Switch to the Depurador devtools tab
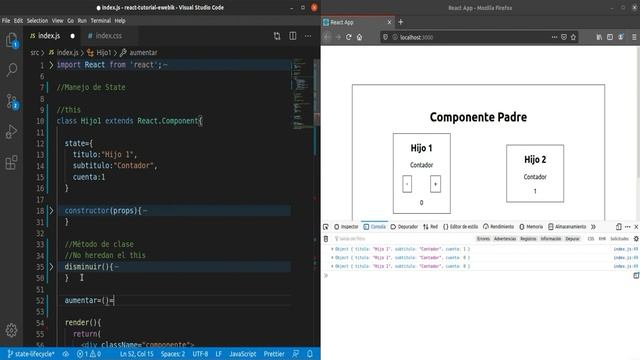 click(x=404, y=227)
